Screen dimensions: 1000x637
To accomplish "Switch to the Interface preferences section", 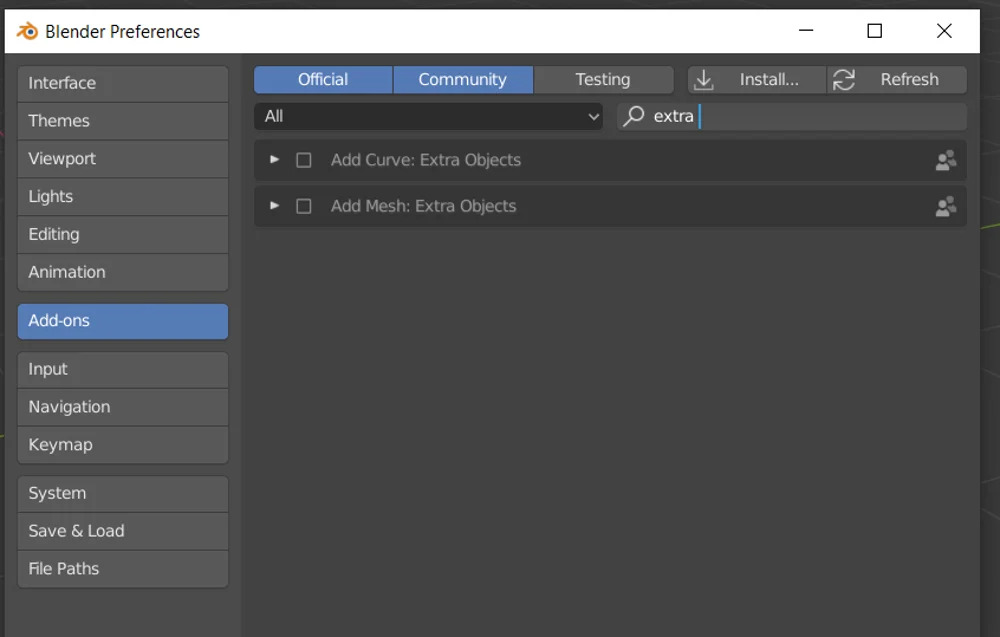I will [122, 83].
